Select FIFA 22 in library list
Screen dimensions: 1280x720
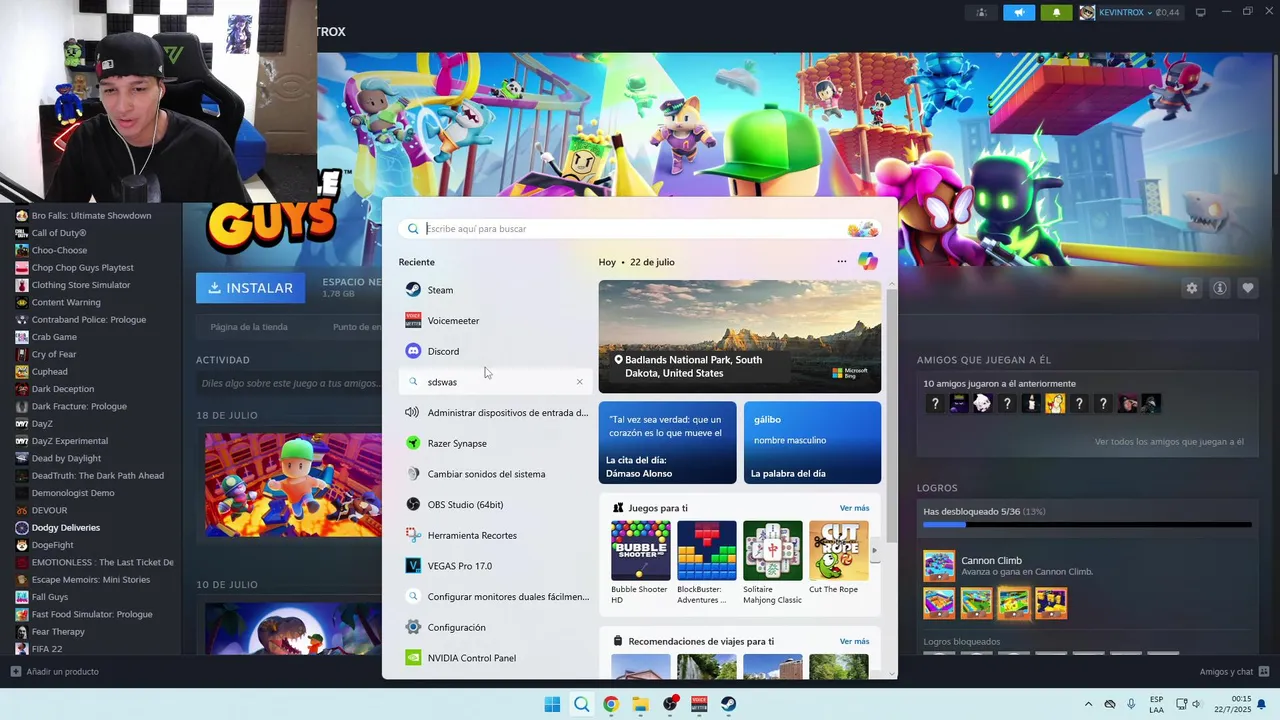[47, 649]
